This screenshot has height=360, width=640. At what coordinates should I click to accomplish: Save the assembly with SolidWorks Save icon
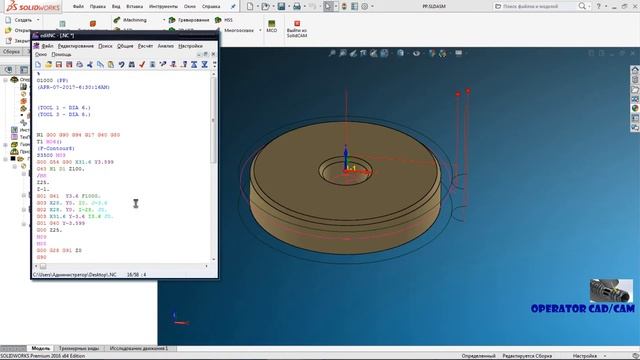pos(281,6)
